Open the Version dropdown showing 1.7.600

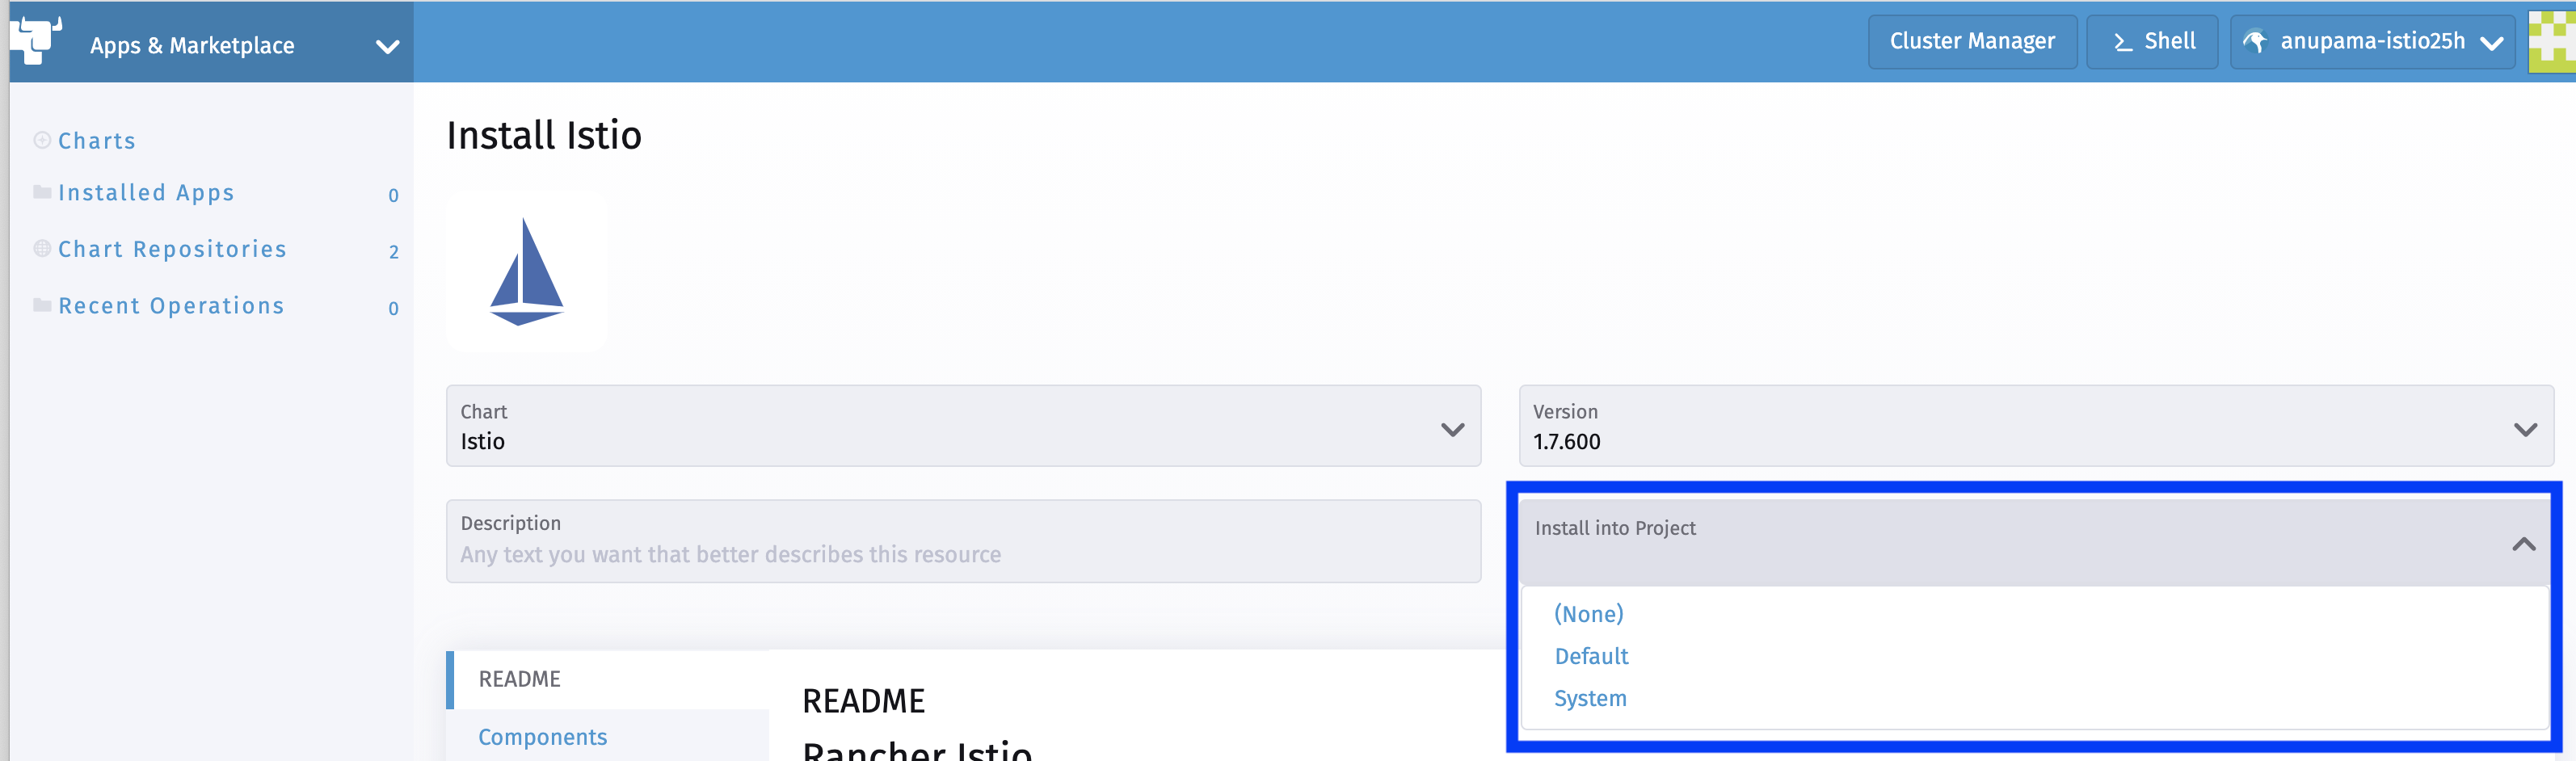(2527, 428)
